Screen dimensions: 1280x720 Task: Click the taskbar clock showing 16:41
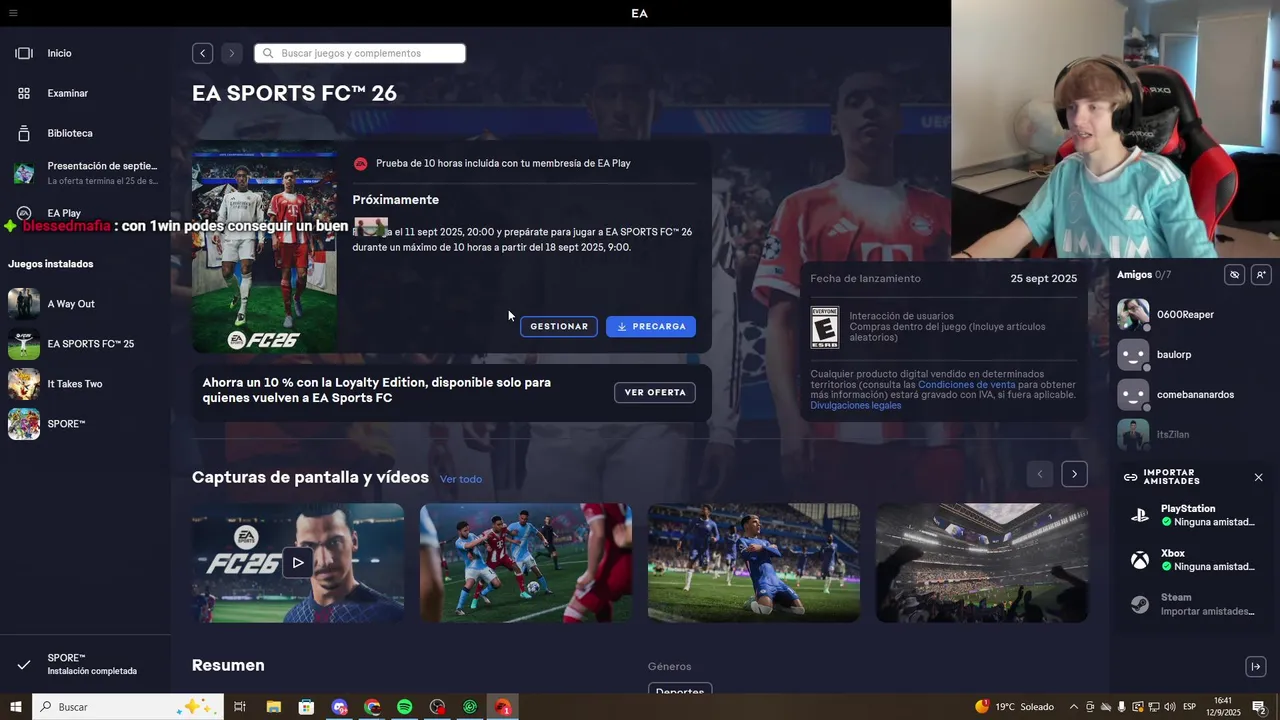(x=1224, y=707)
